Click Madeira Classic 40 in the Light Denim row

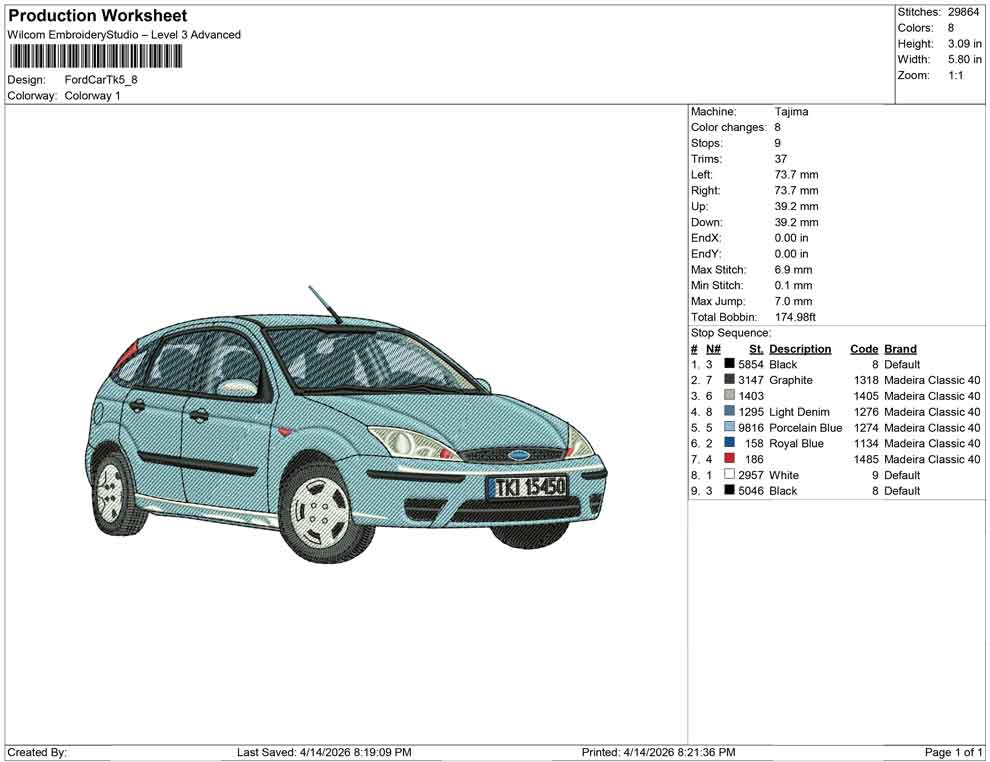pyautogui.click(x=933, y=412)
